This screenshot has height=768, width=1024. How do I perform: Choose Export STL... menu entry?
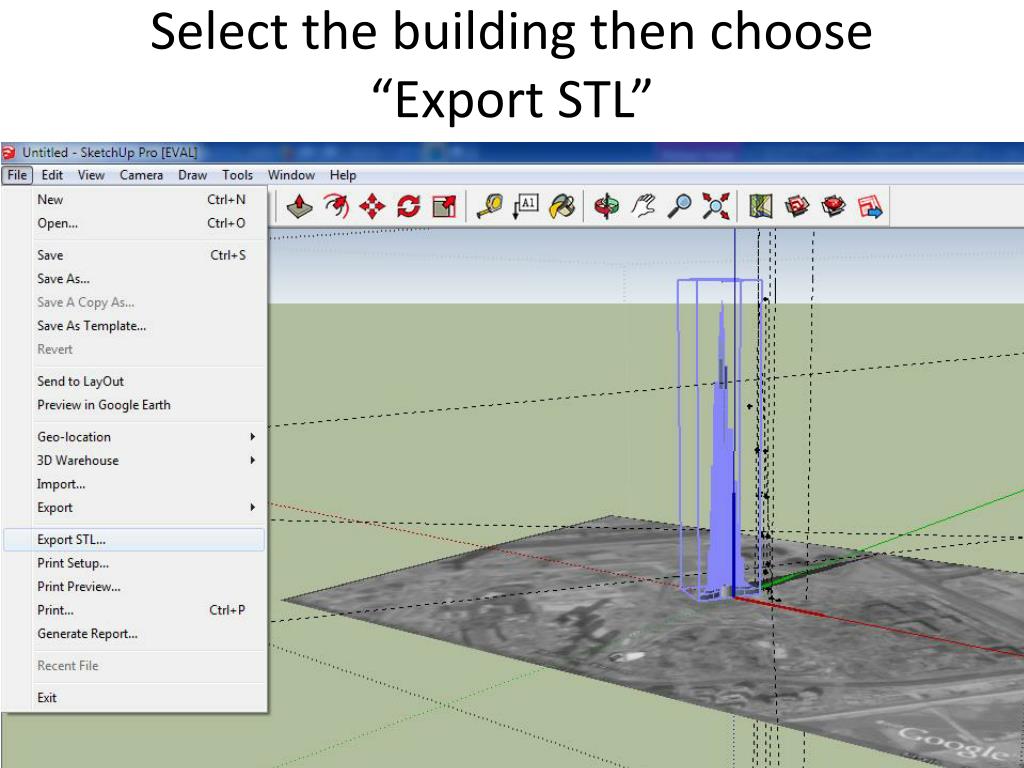point(134,539)
